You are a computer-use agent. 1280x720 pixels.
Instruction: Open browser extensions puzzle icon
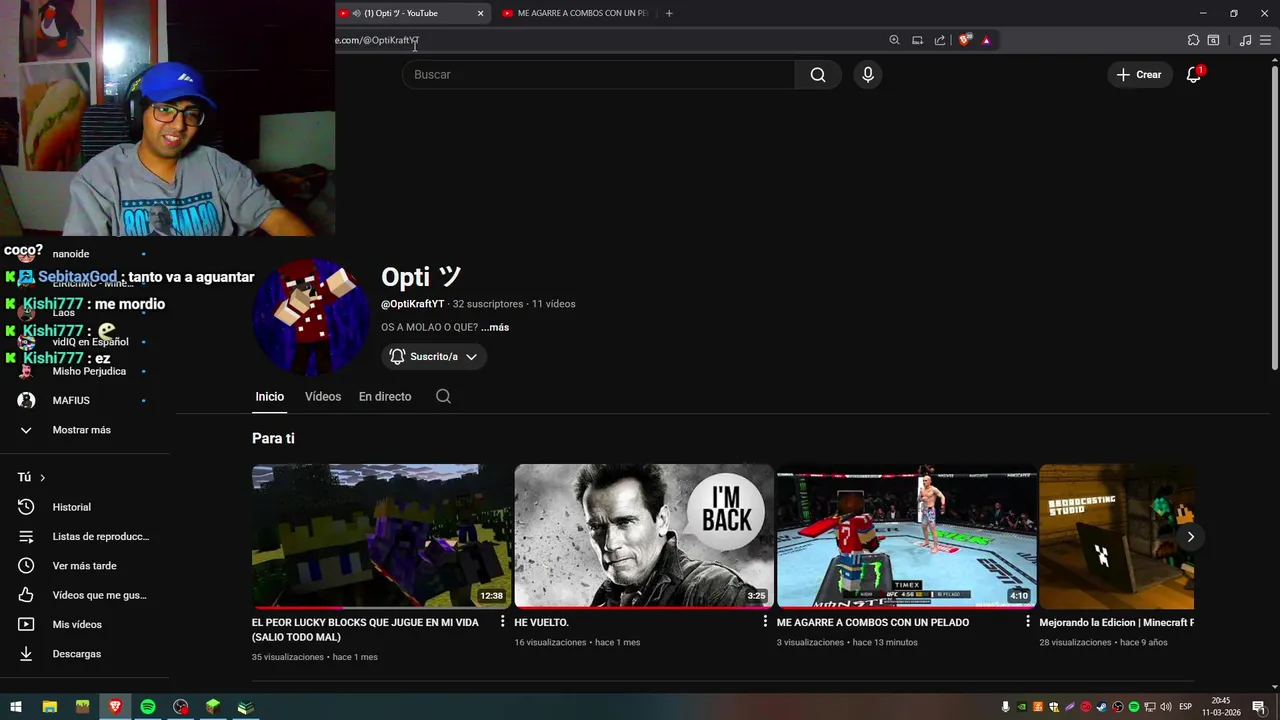click(x=1193, y=40)
